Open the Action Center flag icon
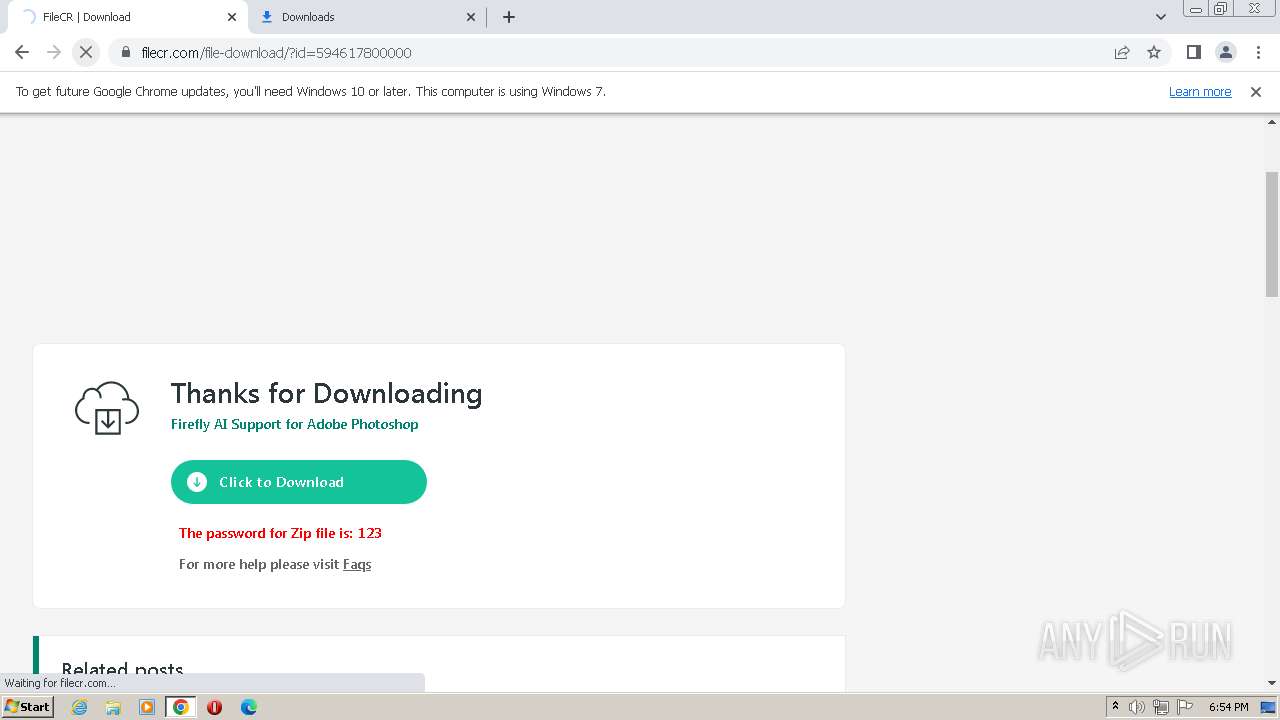 [x=1185, y=707]
